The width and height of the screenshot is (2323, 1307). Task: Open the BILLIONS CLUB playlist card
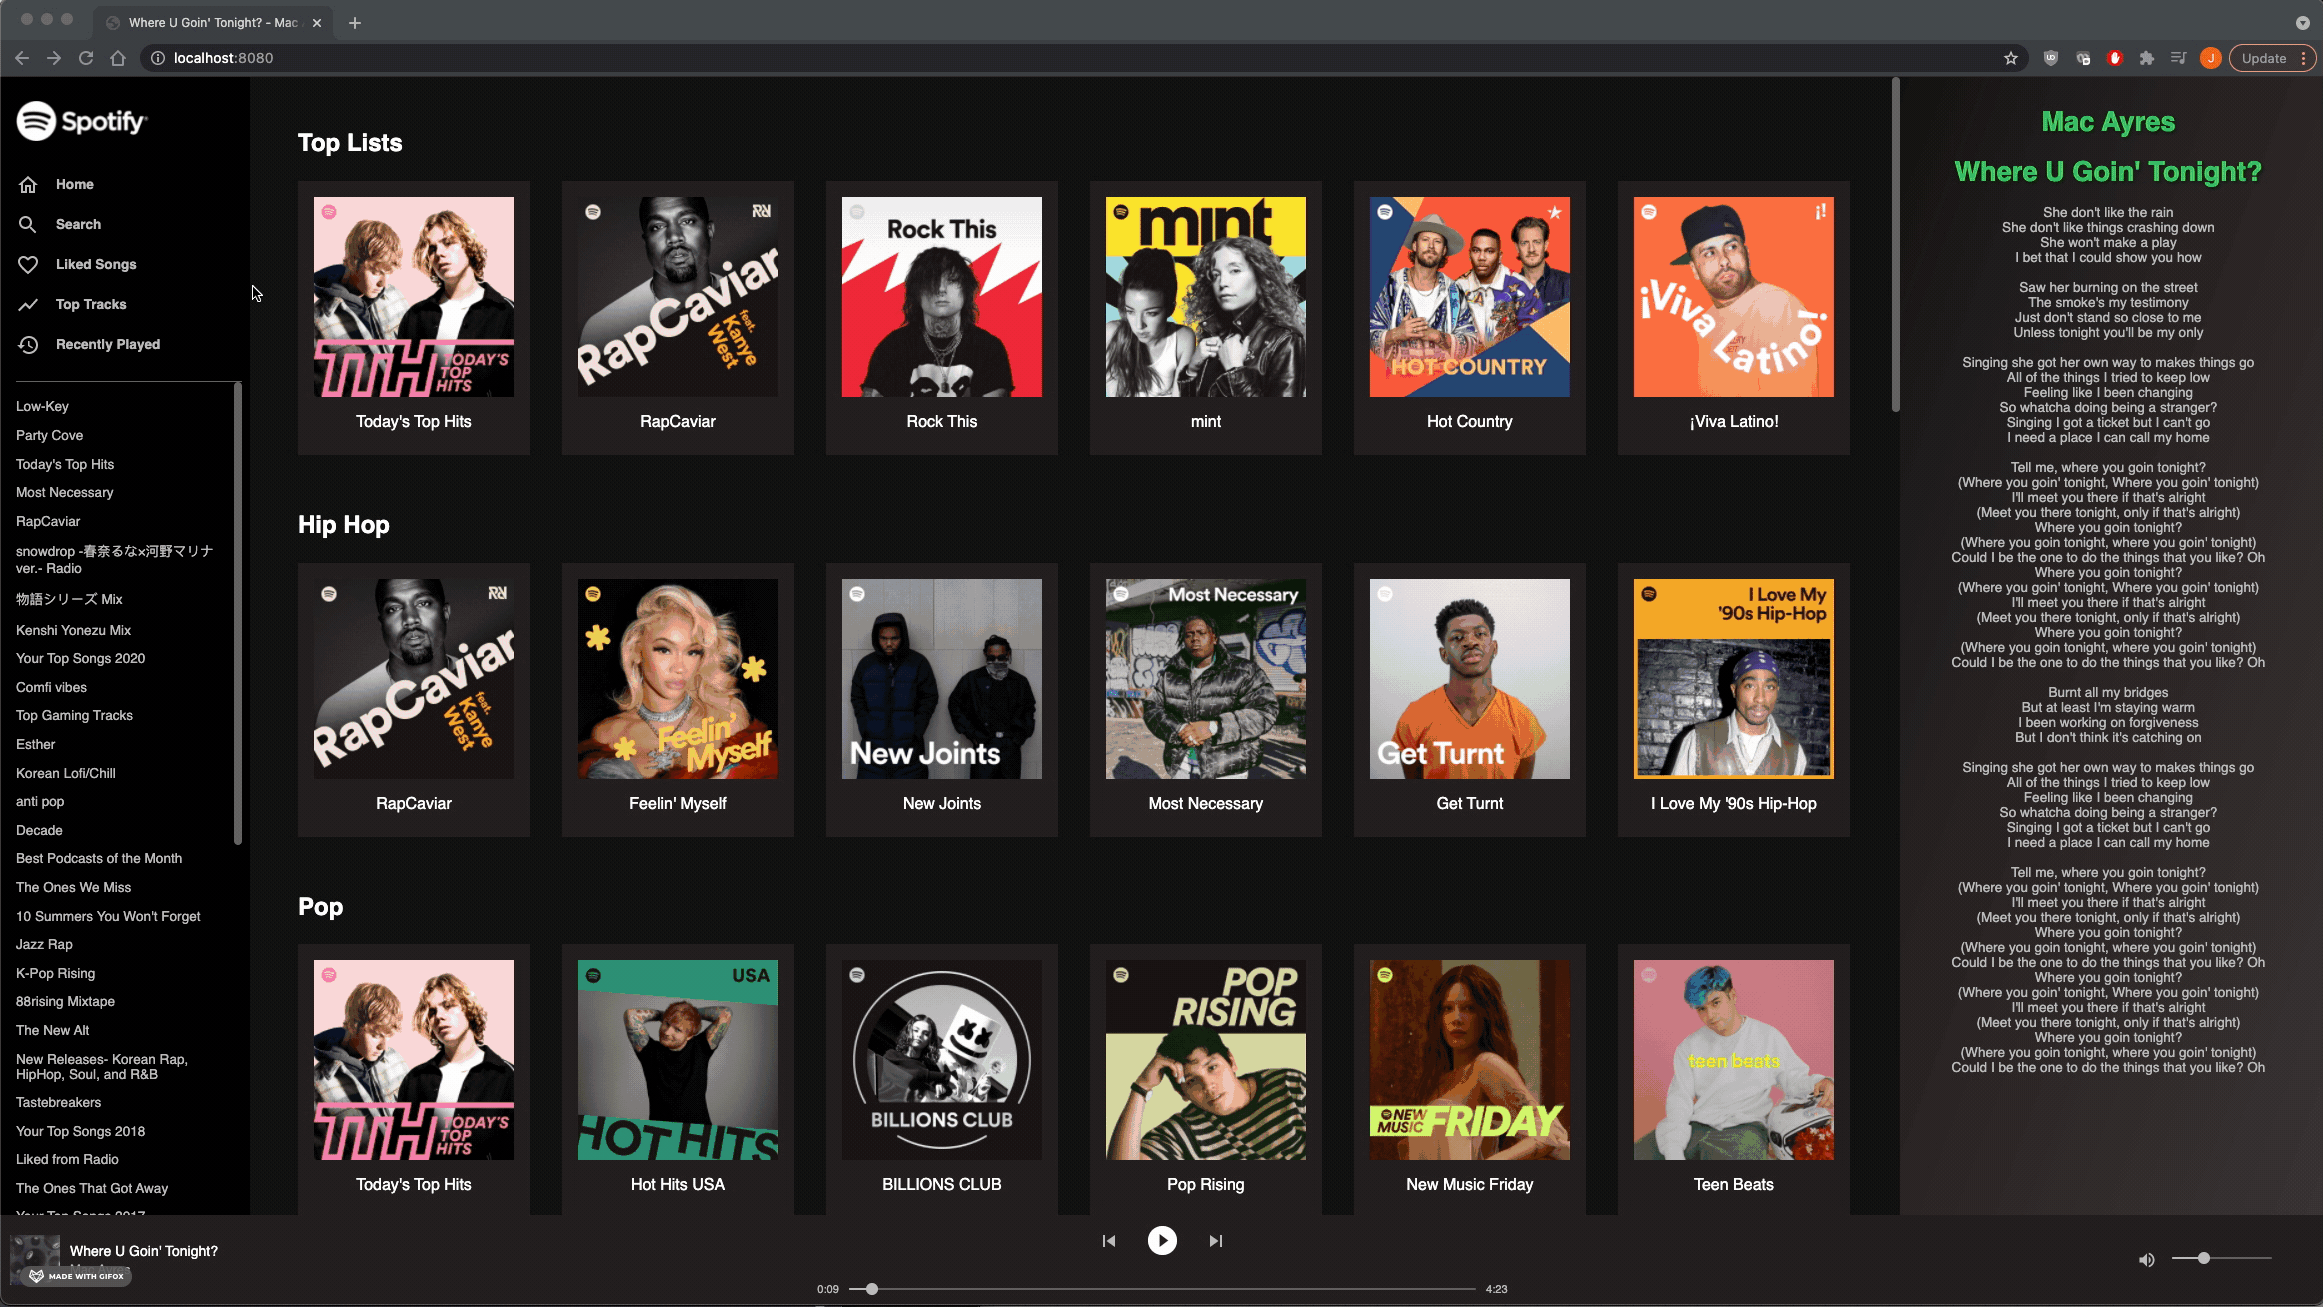pyautogui.click(x=942, y=1080)
